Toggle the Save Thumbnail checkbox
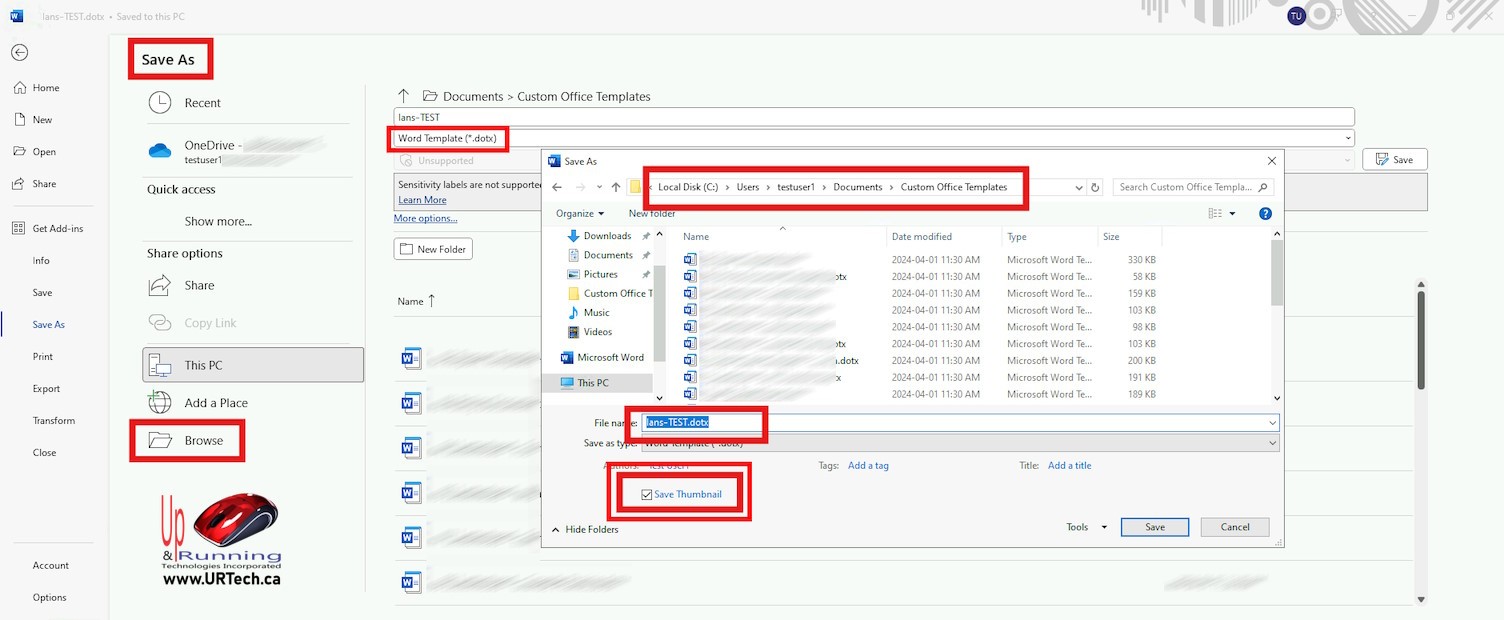The height and width of the screenshot is (620, 1504). (x=646, y=495)
